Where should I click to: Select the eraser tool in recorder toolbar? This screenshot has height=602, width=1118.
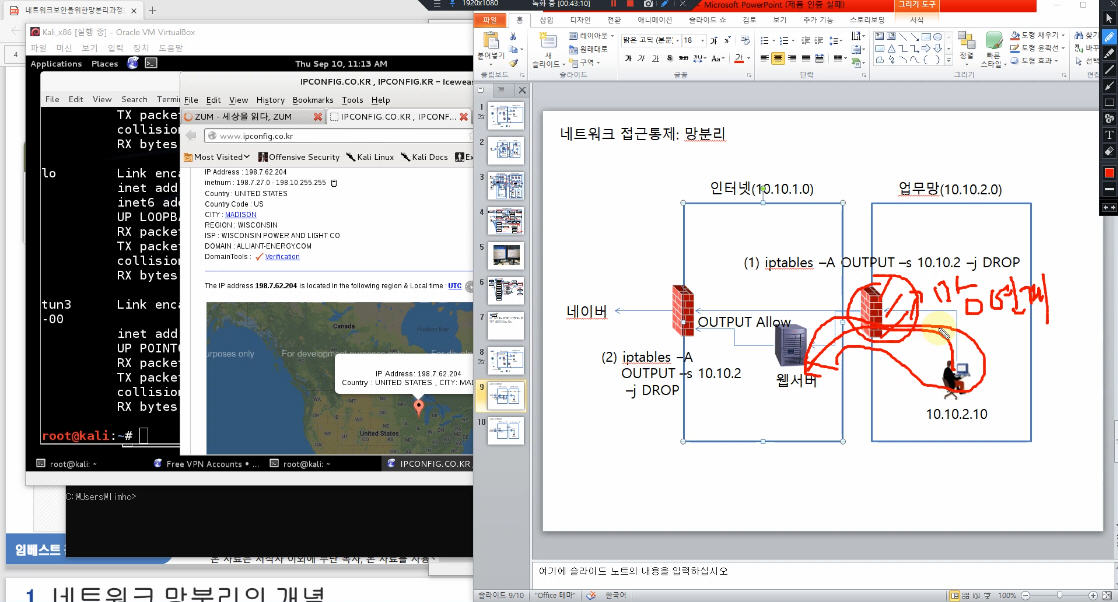[1109, 151]
